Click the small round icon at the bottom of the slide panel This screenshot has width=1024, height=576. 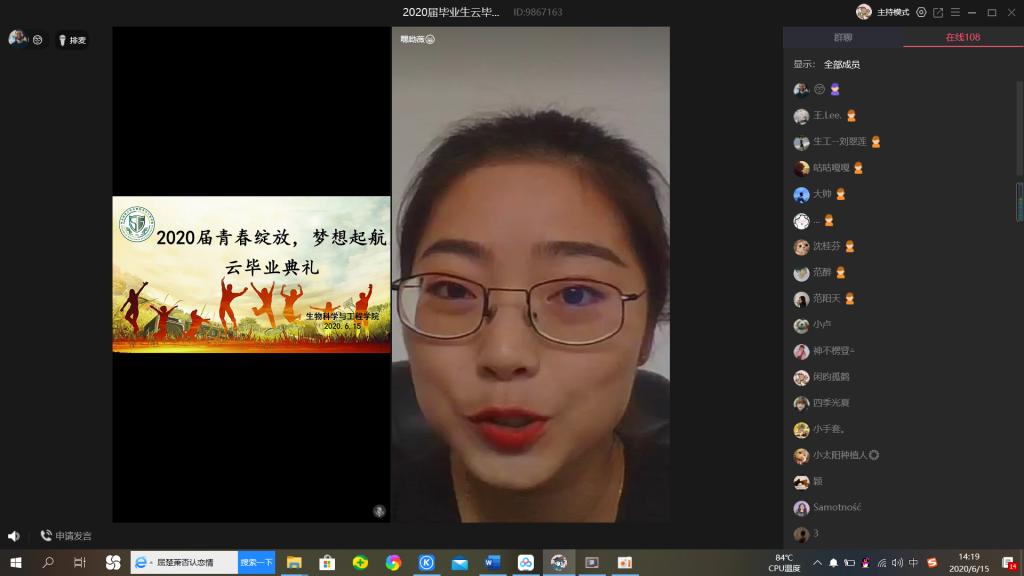(x=379, y=511)
